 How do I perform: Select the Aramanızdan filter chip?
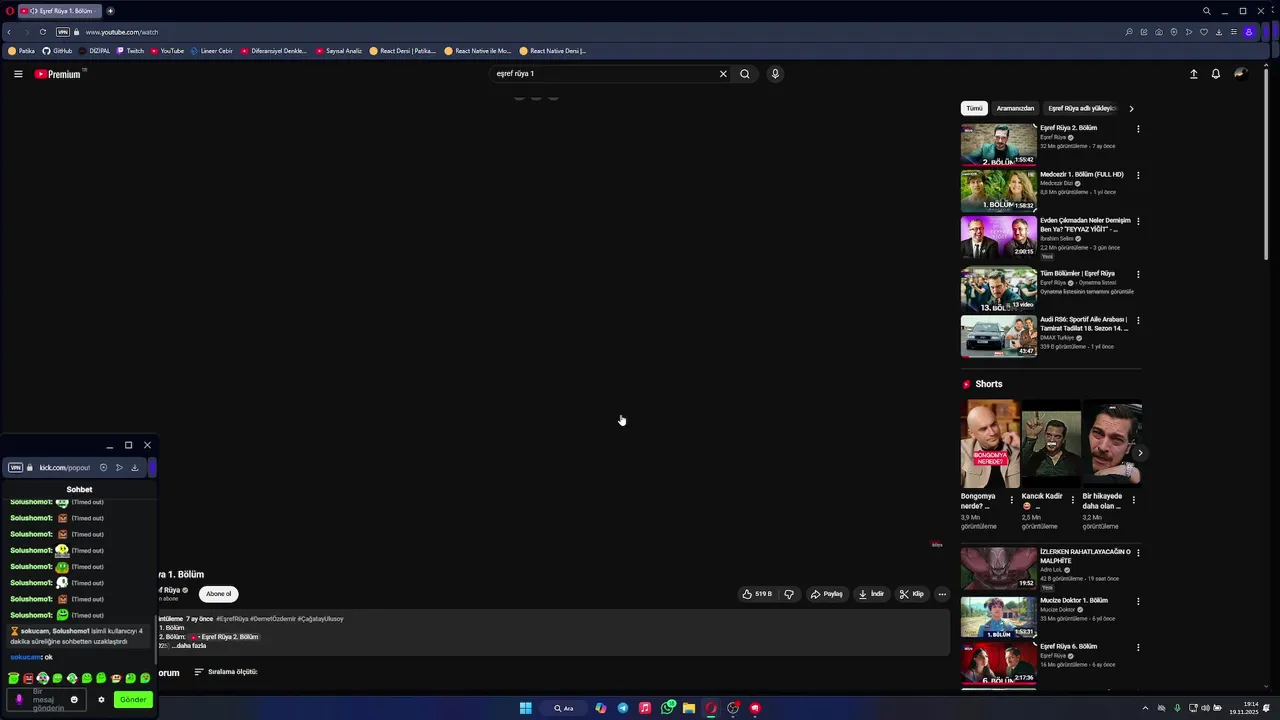1015,108
